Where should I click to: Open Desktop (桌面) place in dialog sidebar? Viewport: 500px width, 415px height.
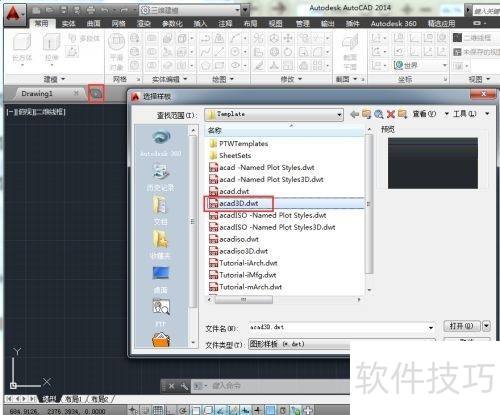161,279
